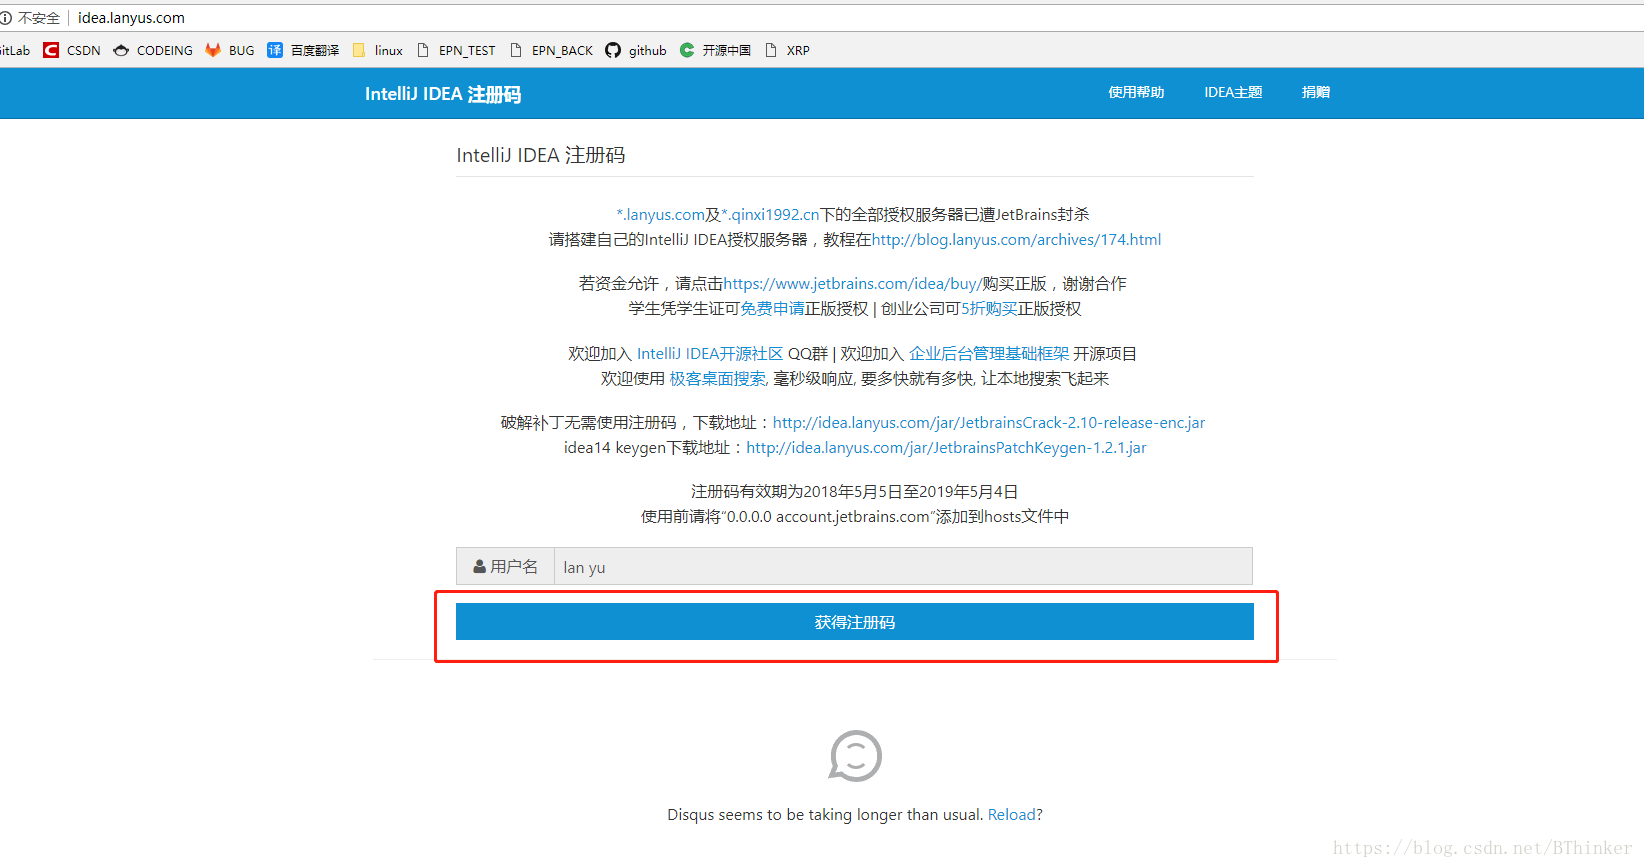1644x868 pixels.
Task: Open the linux bookmarks folder
Action: pos(377,50)
